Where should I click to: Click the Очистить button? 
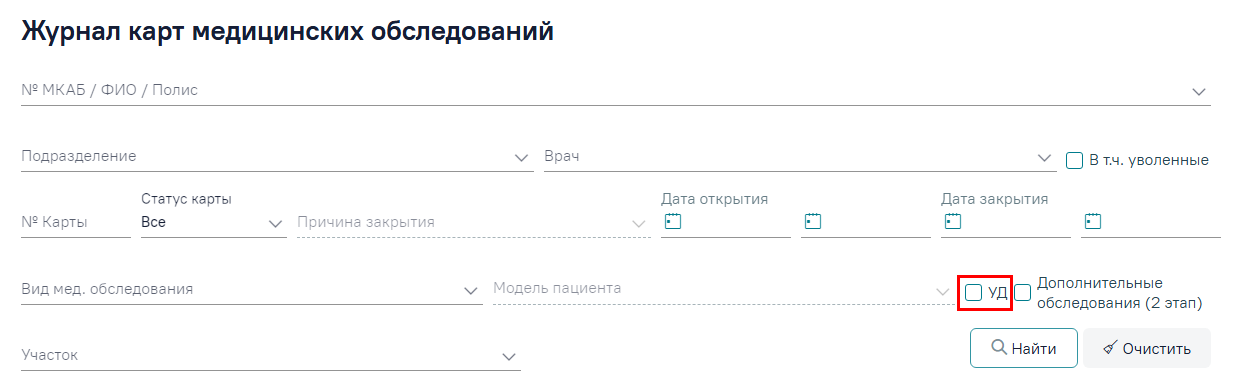pyautogui.click(x=1147, y=348)
